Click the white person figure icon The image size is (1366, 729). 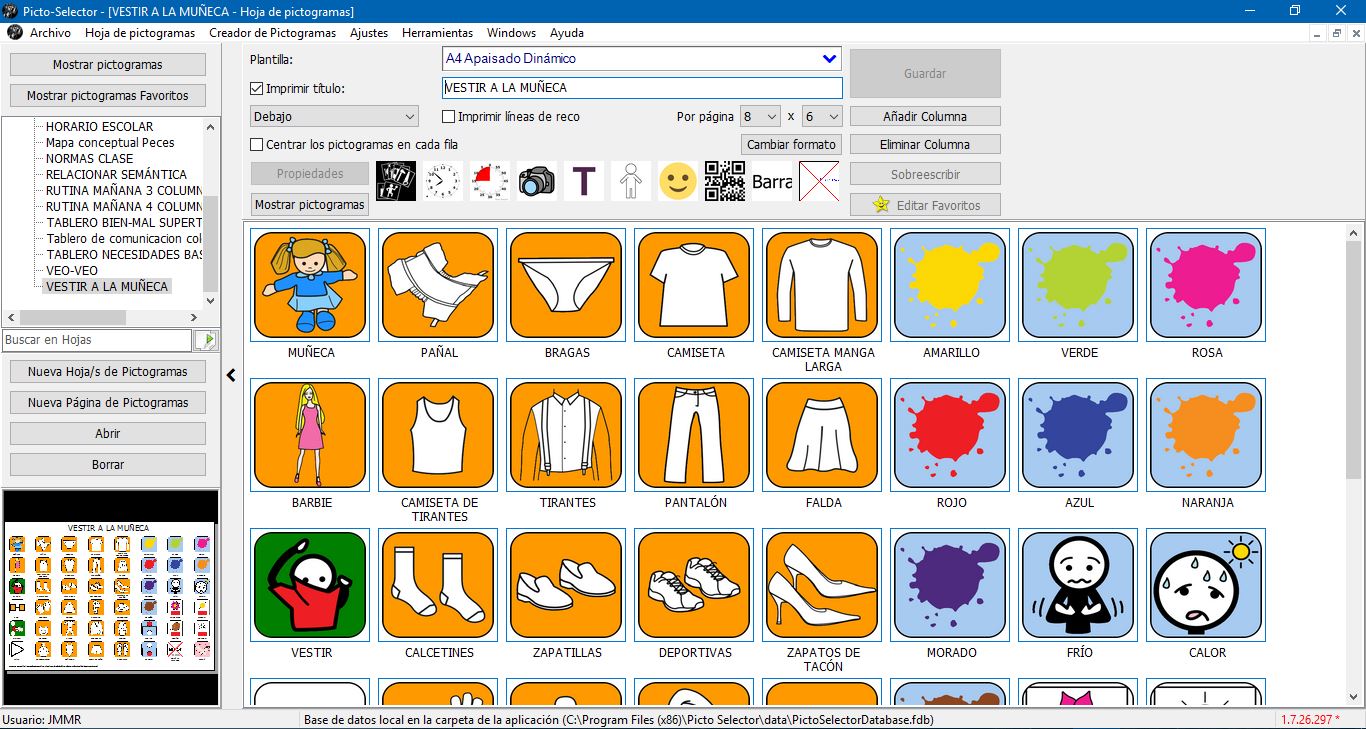pyautogui.click(x=631, y=181)
